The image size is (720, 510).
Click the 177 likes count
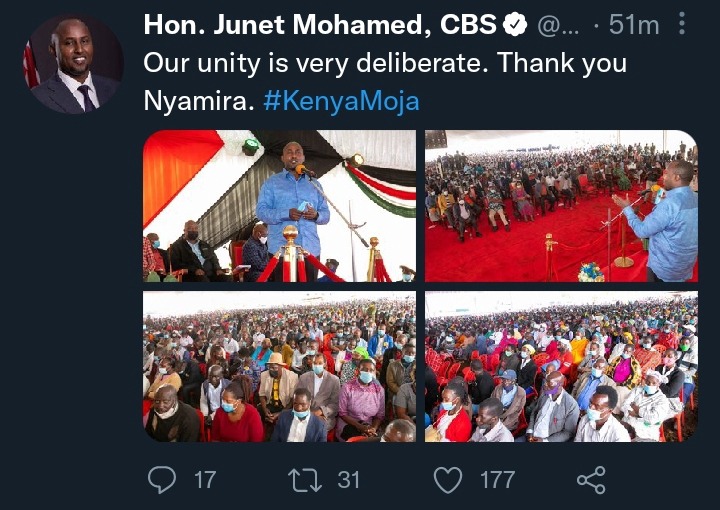tap(497, 480)
